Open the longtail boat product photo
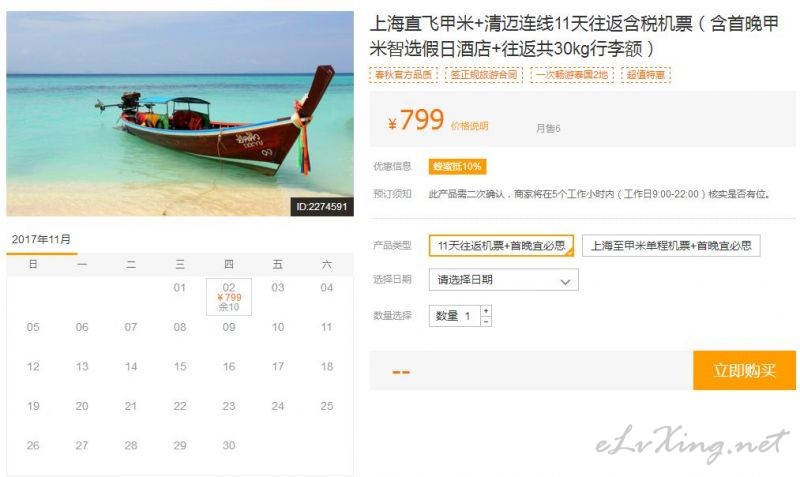The width and height of the screenshot is (800, 477). [180, 113]
